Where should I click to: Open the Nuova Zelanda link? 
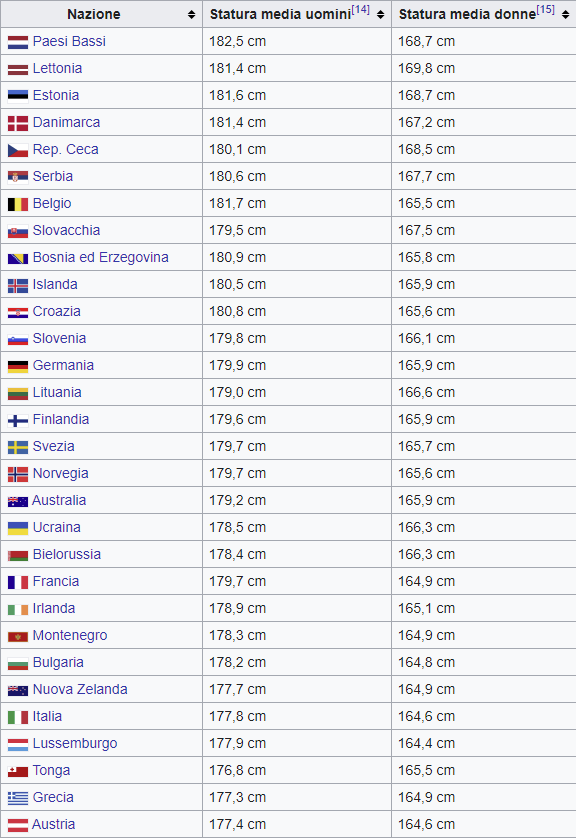coord(80,689)
